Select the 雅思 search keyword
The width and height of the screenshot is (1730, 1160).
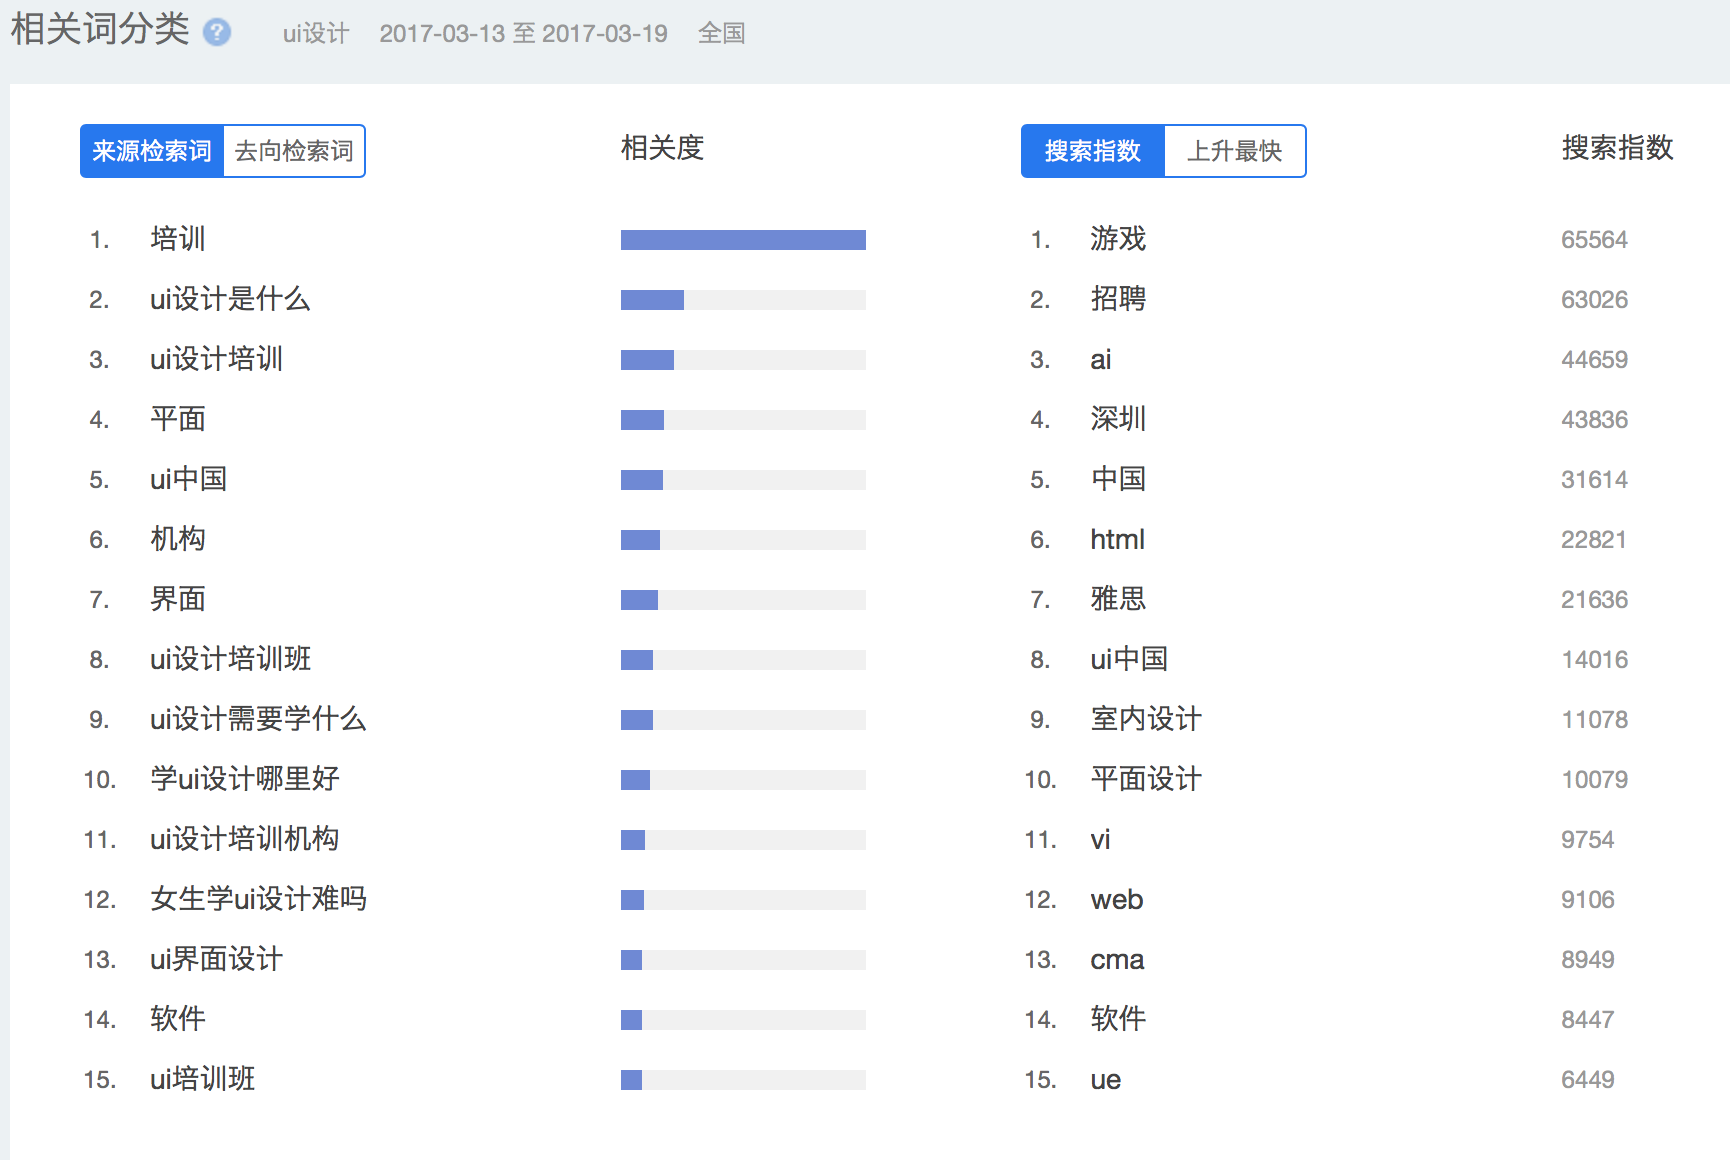click(1118, 599)
